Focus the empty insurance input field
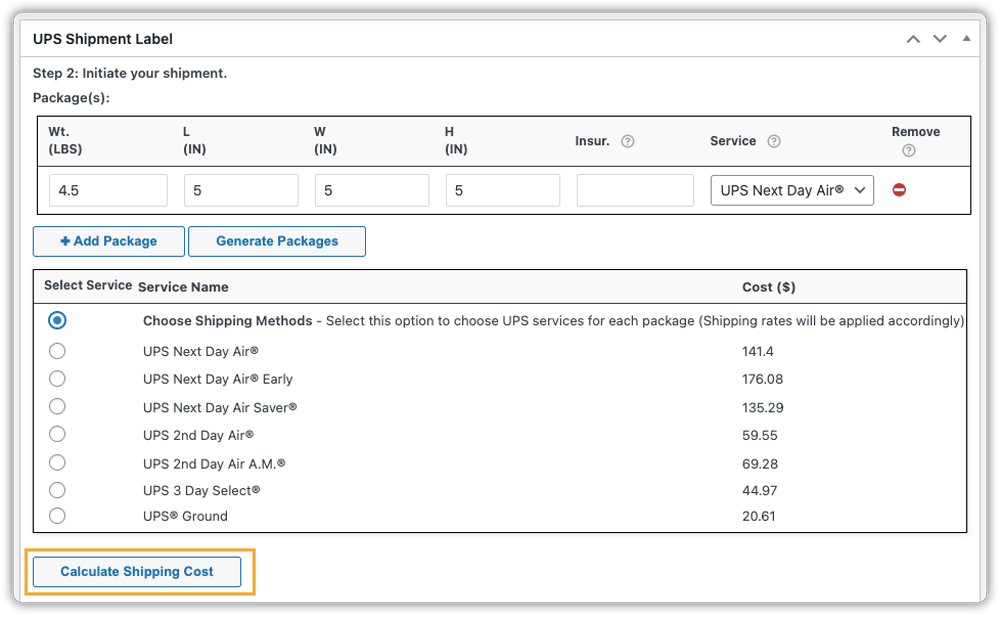Viewport: 1000px width, 619px height. coord(635,191)
